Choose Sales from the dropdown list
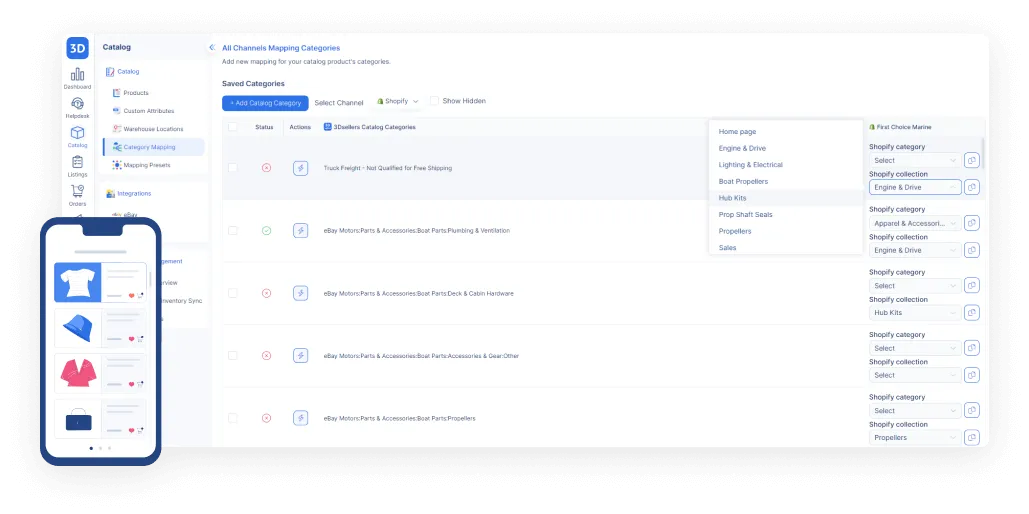This screenshot has width=1029, height=514. coord(786,247)
